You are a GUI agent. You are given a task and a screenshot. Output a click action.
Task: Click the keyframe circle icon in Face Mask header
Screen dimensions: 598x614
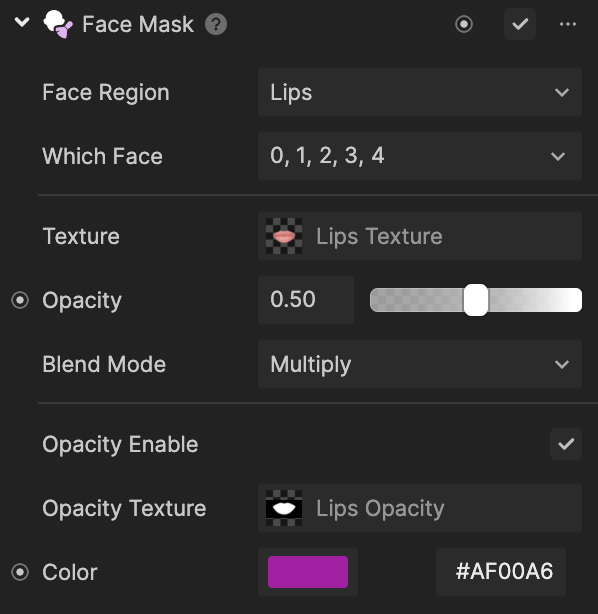click(464, 24)
